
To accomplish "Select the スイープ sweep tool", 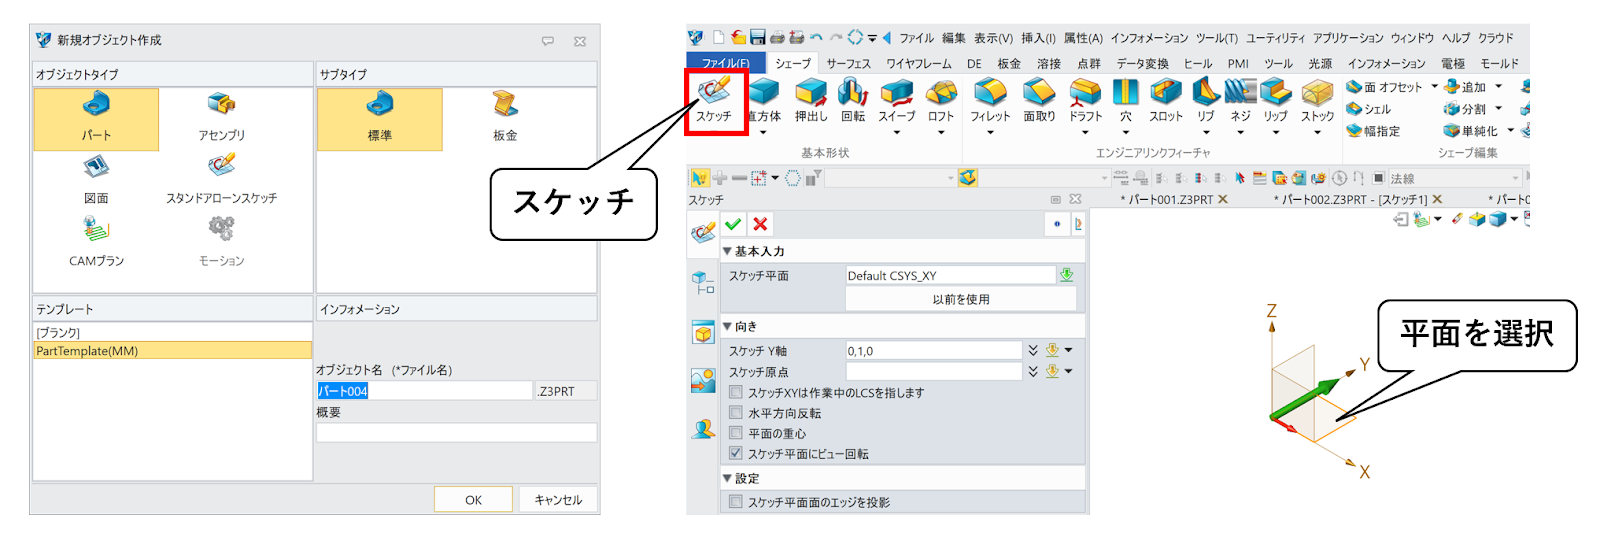I will [x=897, y=100].
